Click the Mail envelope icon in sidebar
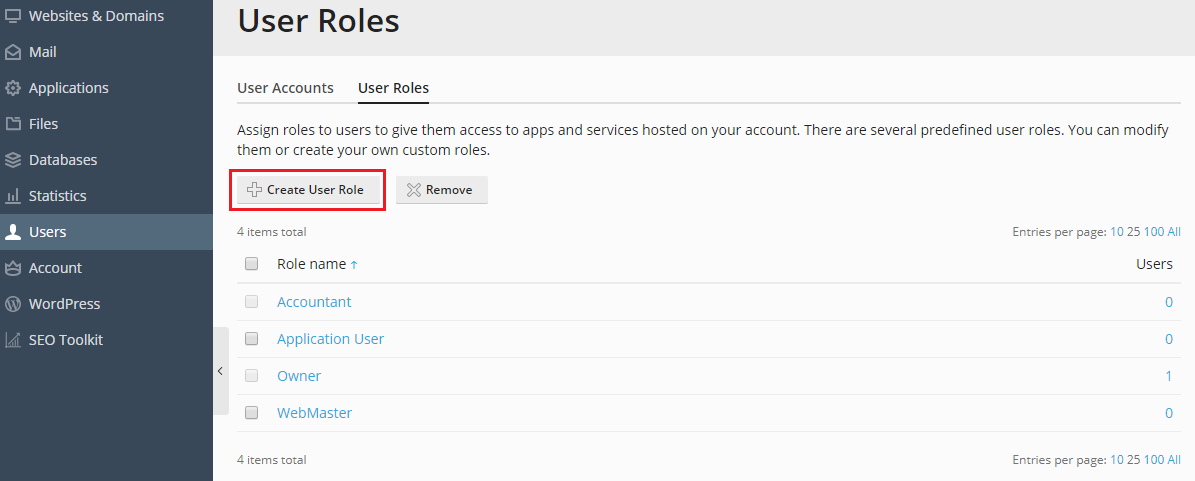 (13, 52)
